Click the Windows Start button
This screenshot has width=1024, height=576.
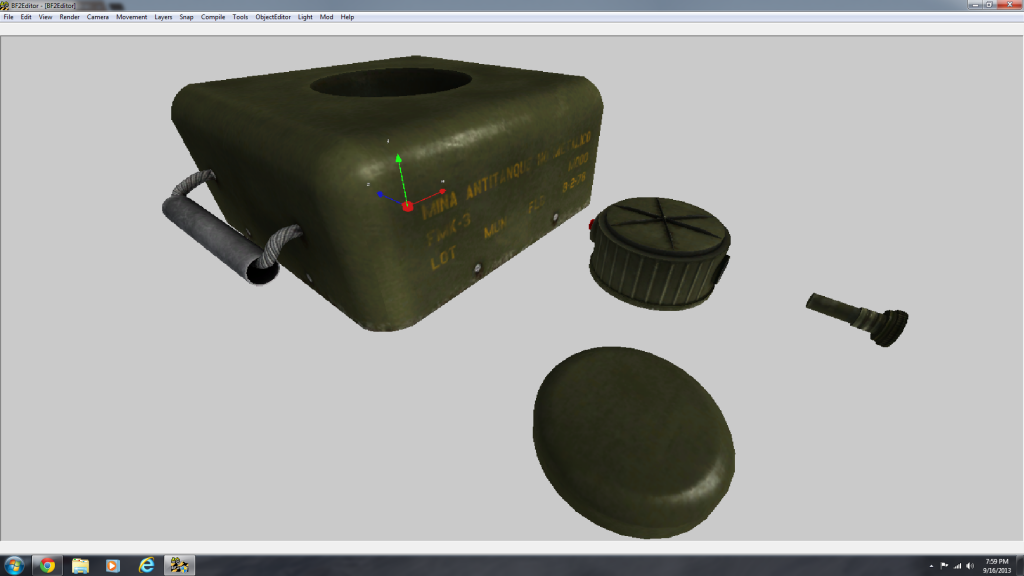coord(15,565)
